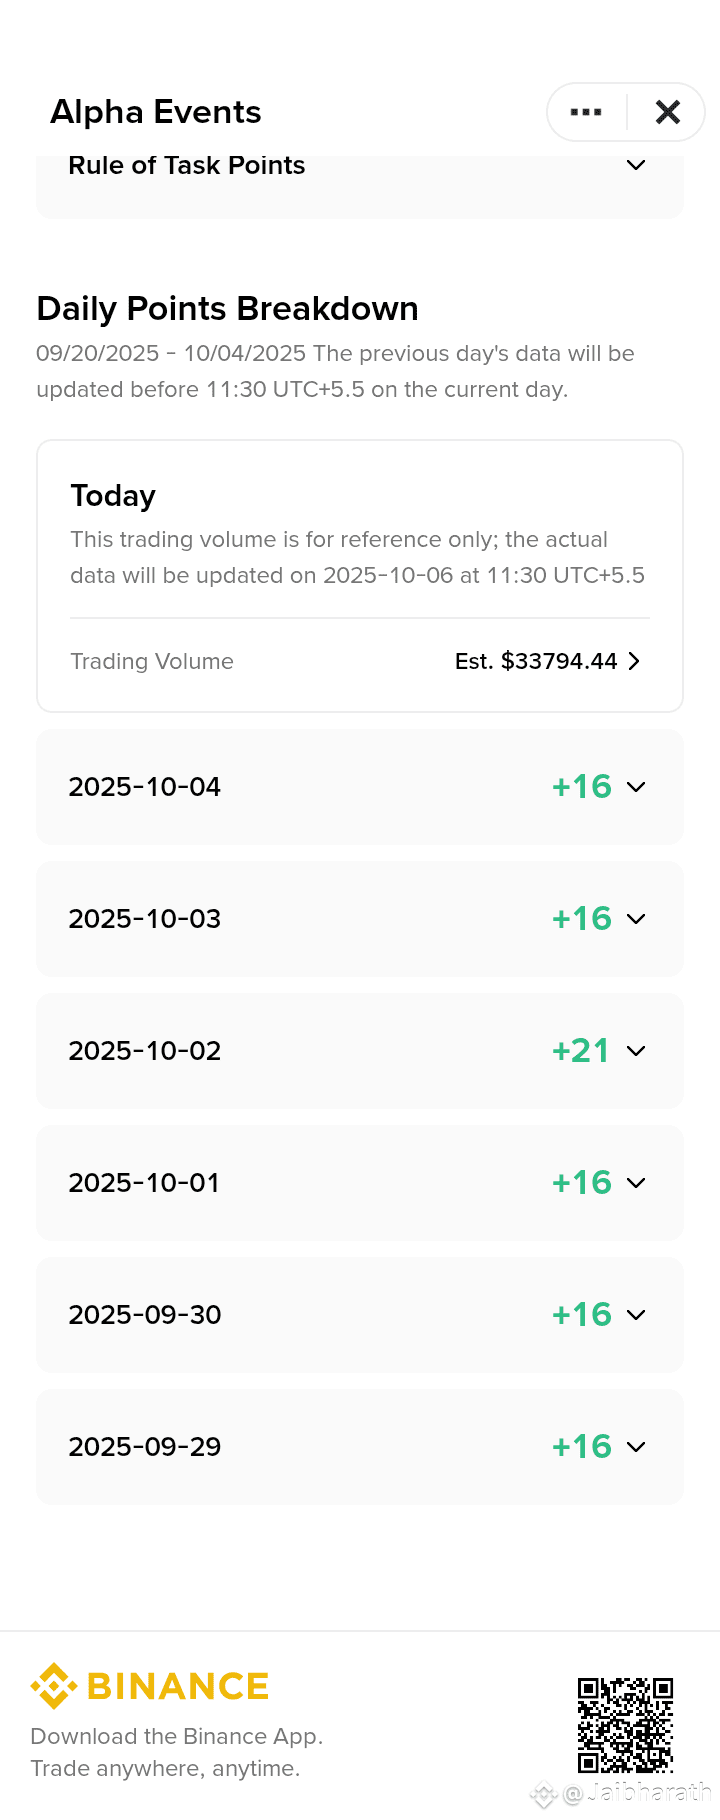This screenshot has height=1820, width=720.
Task: Click the +21 points value
Action: pyautogui.click(x=581, y=1051)
